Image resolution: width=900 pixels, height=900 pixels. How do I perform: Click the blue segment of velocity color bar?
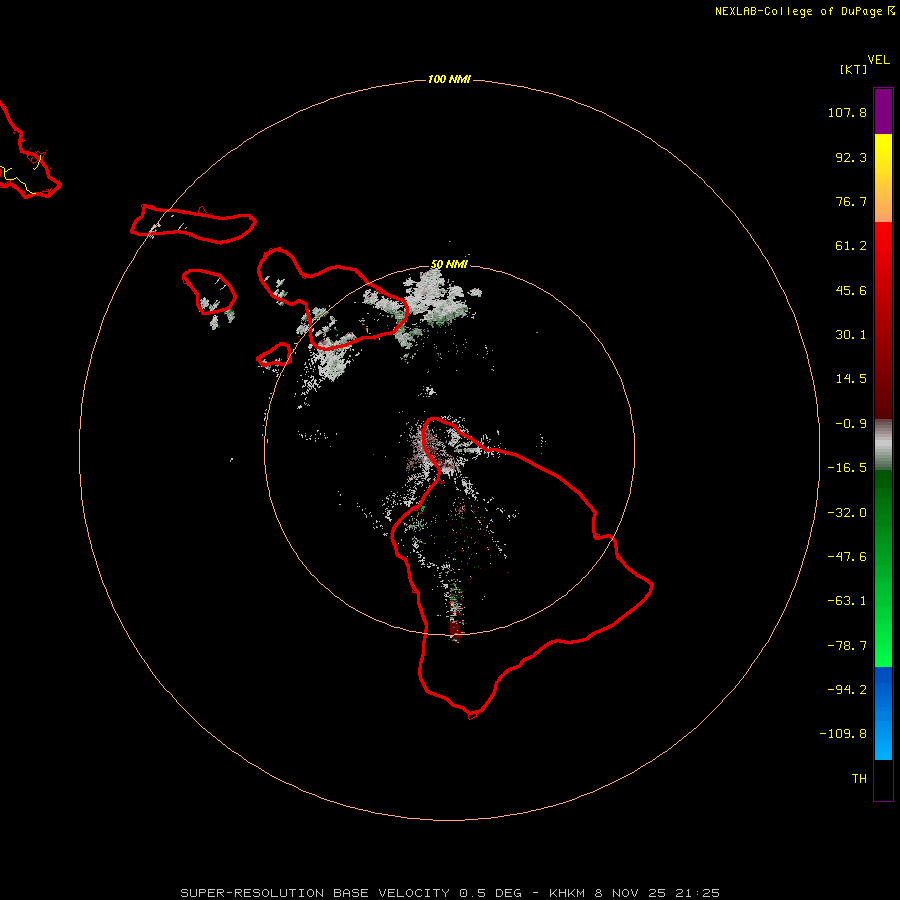(x=883, y=713)
